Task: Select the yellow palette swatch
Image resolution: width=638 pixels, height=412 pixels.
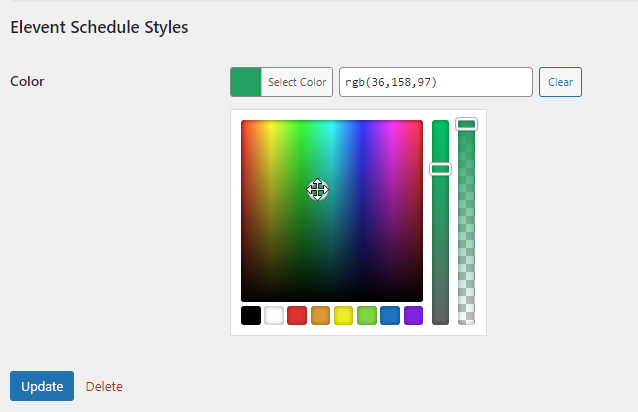Action: click(343, 316)
